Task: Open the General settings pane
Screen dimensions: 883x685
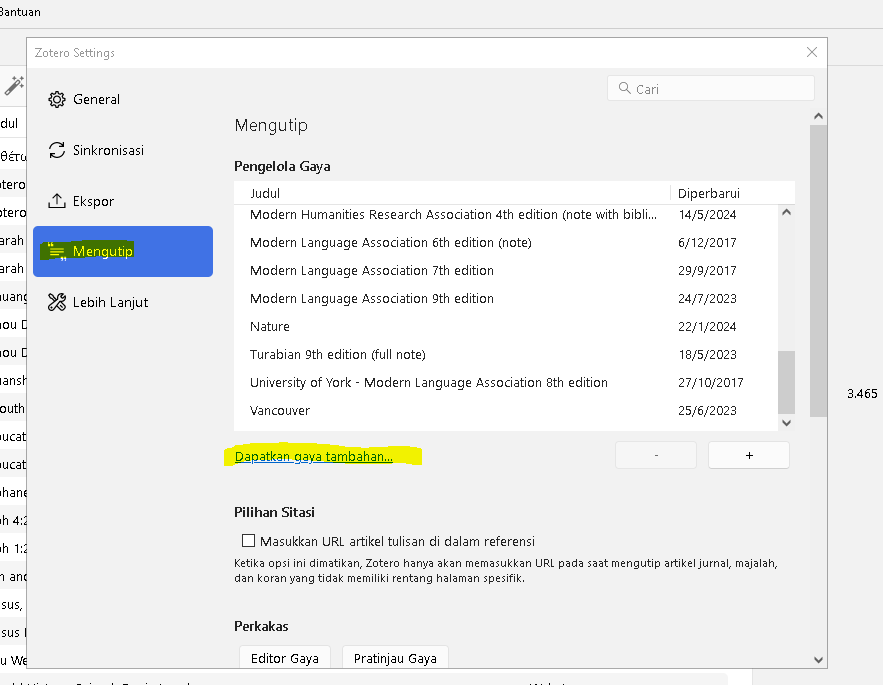Action: 123,99
